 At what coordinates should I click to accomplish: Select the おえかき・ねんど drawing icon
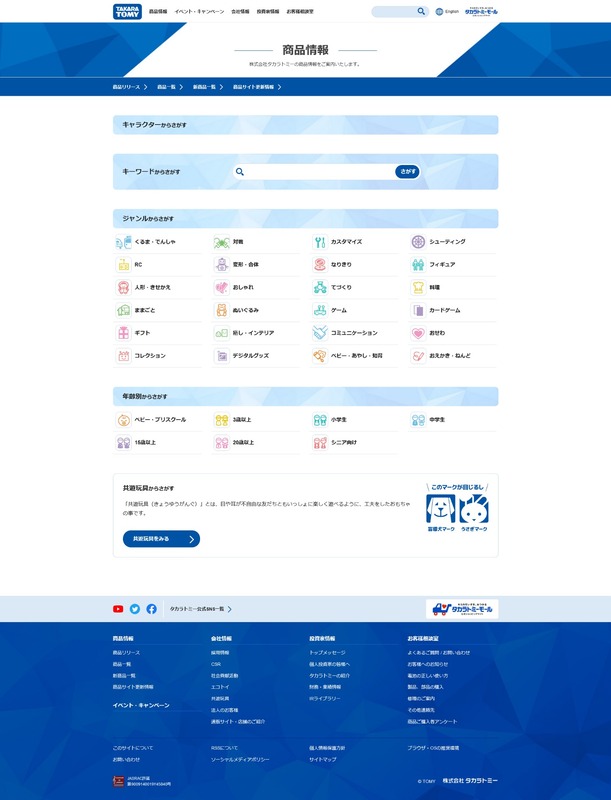(418, 356)
